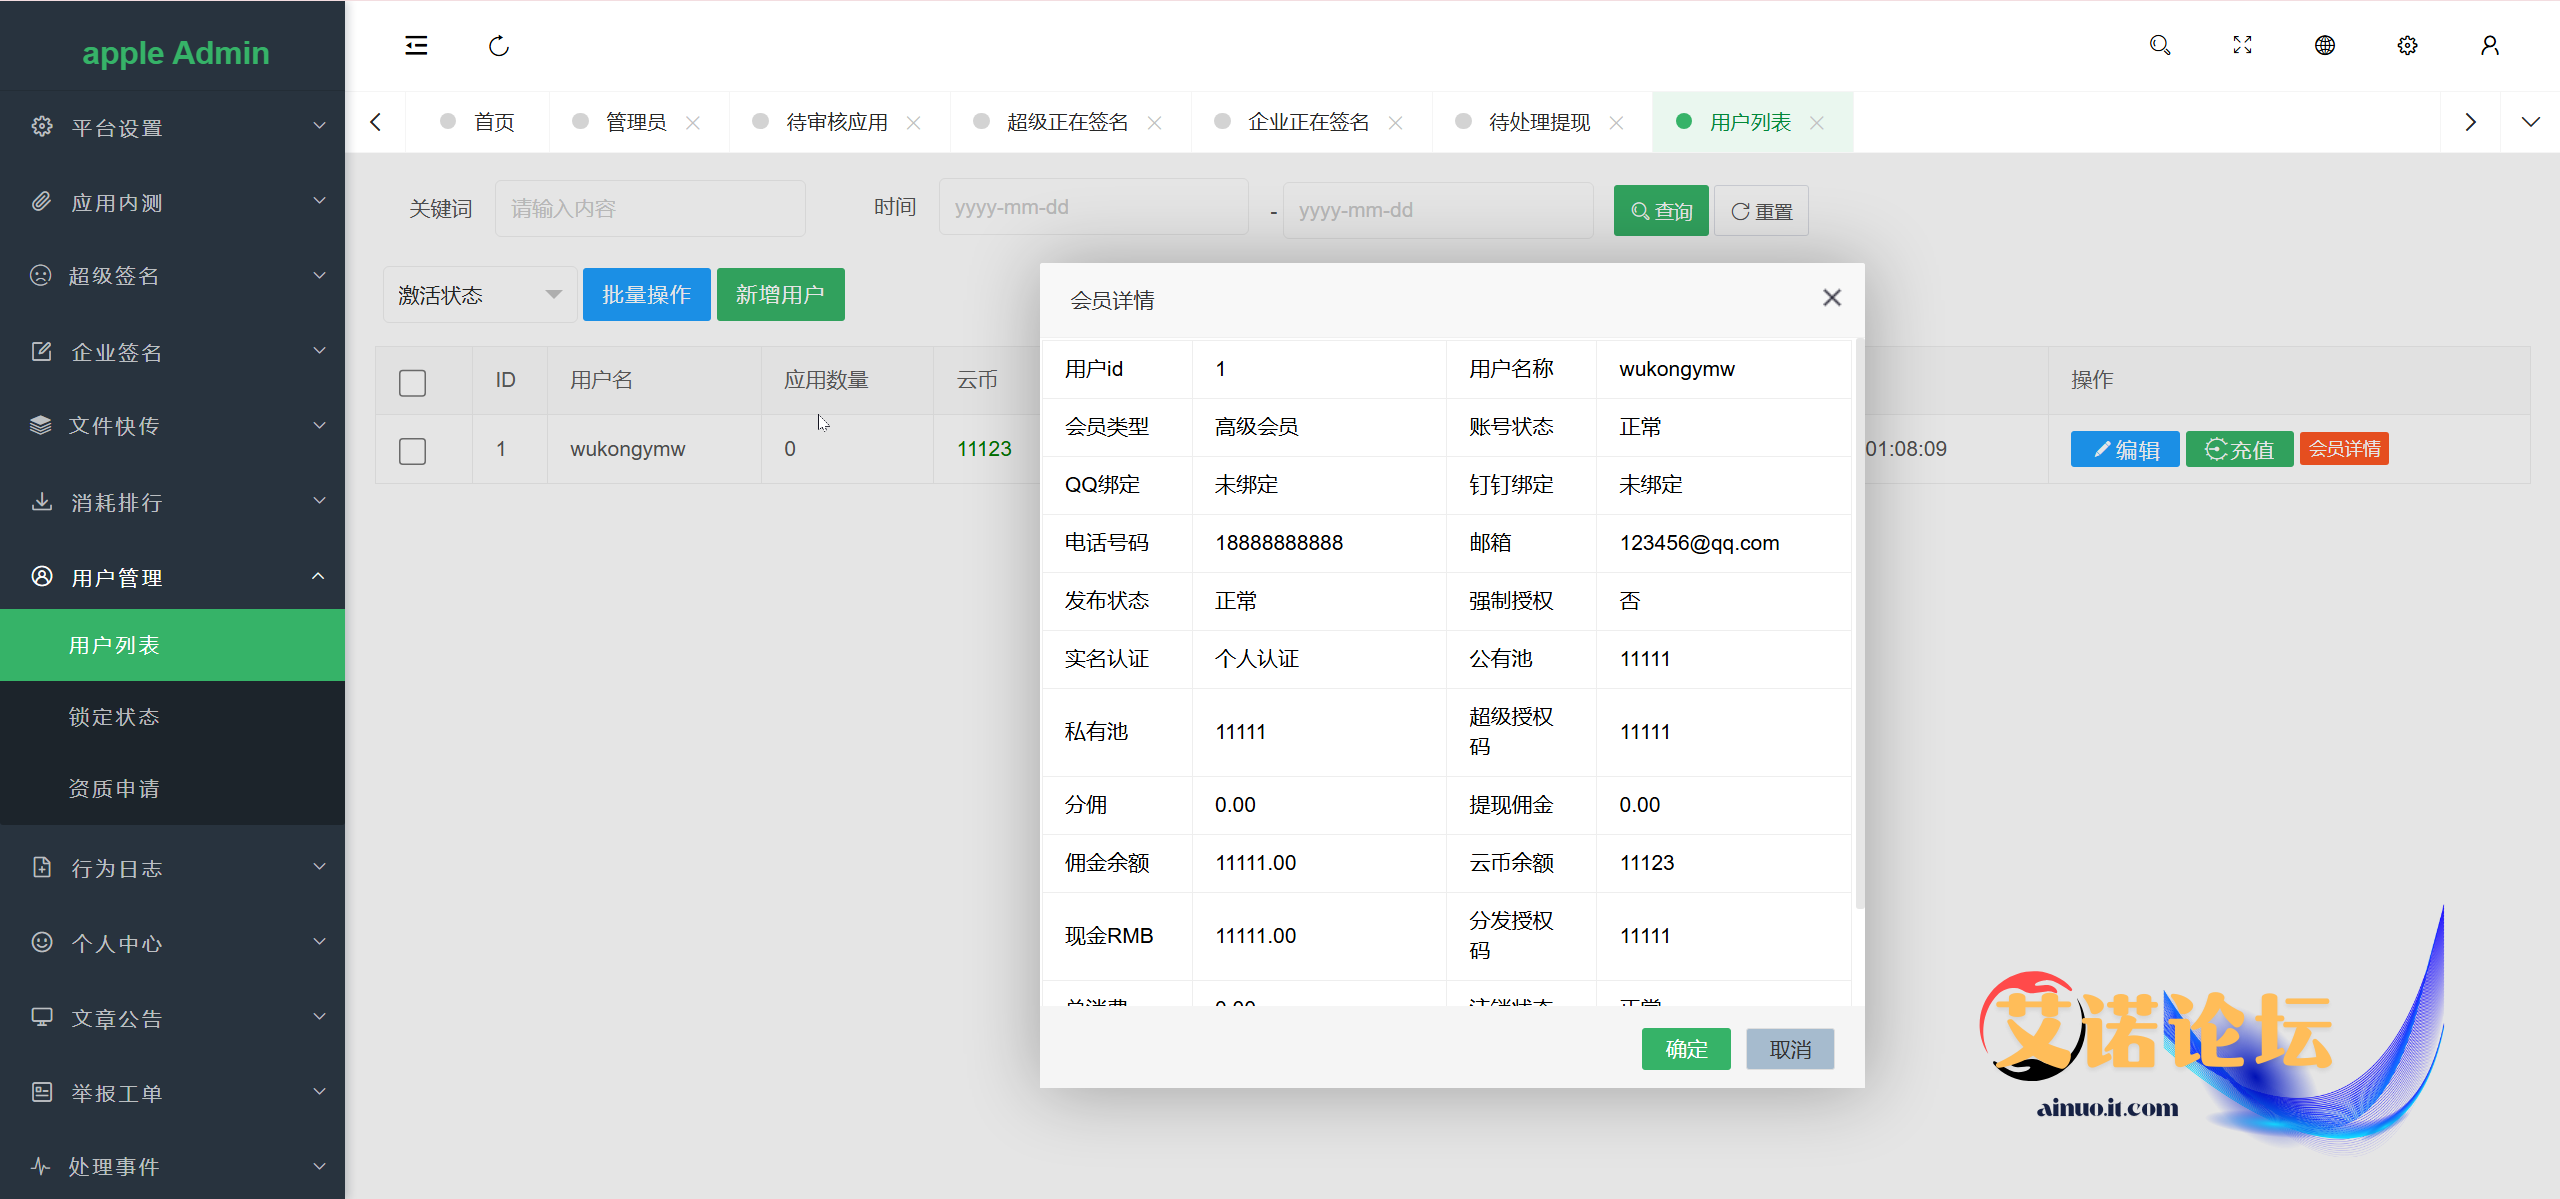2560x1199 pixels.
Task: Click the user profile icon
Action: tap(2489, 46)
